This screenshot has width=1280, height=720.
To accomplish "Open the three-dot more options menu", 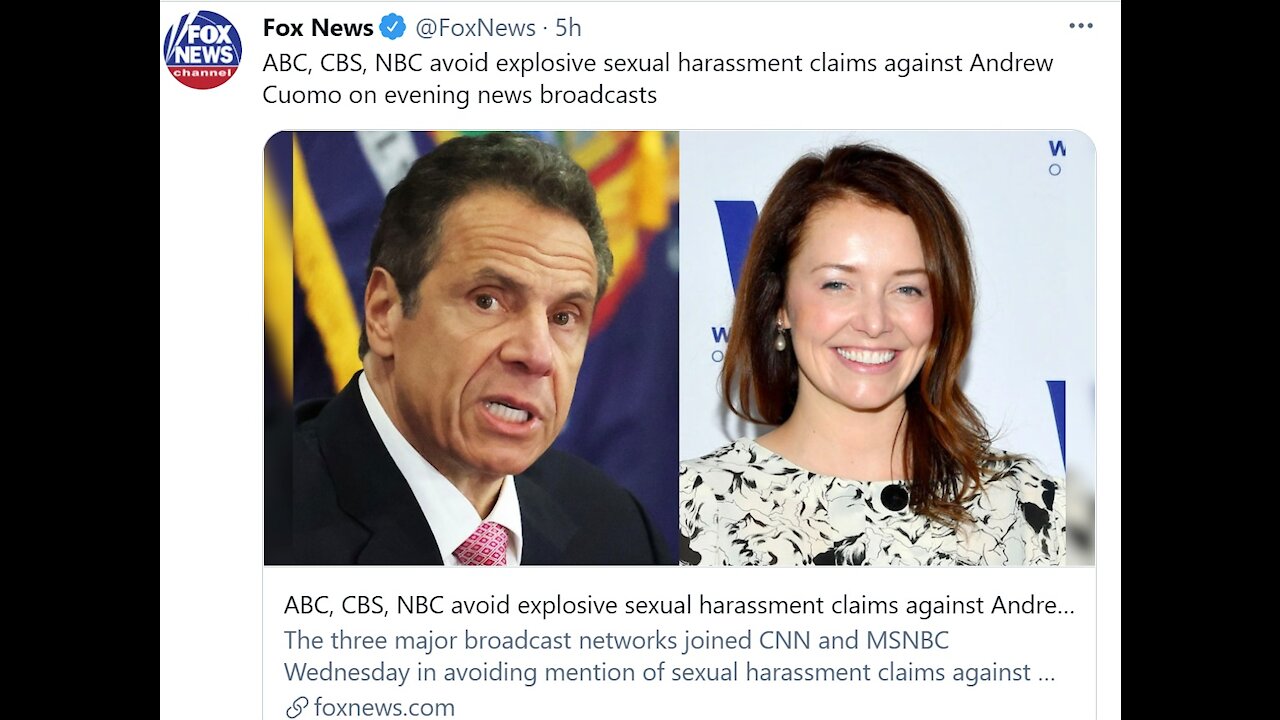I will pyautogui.click(x=1081, y=26).
